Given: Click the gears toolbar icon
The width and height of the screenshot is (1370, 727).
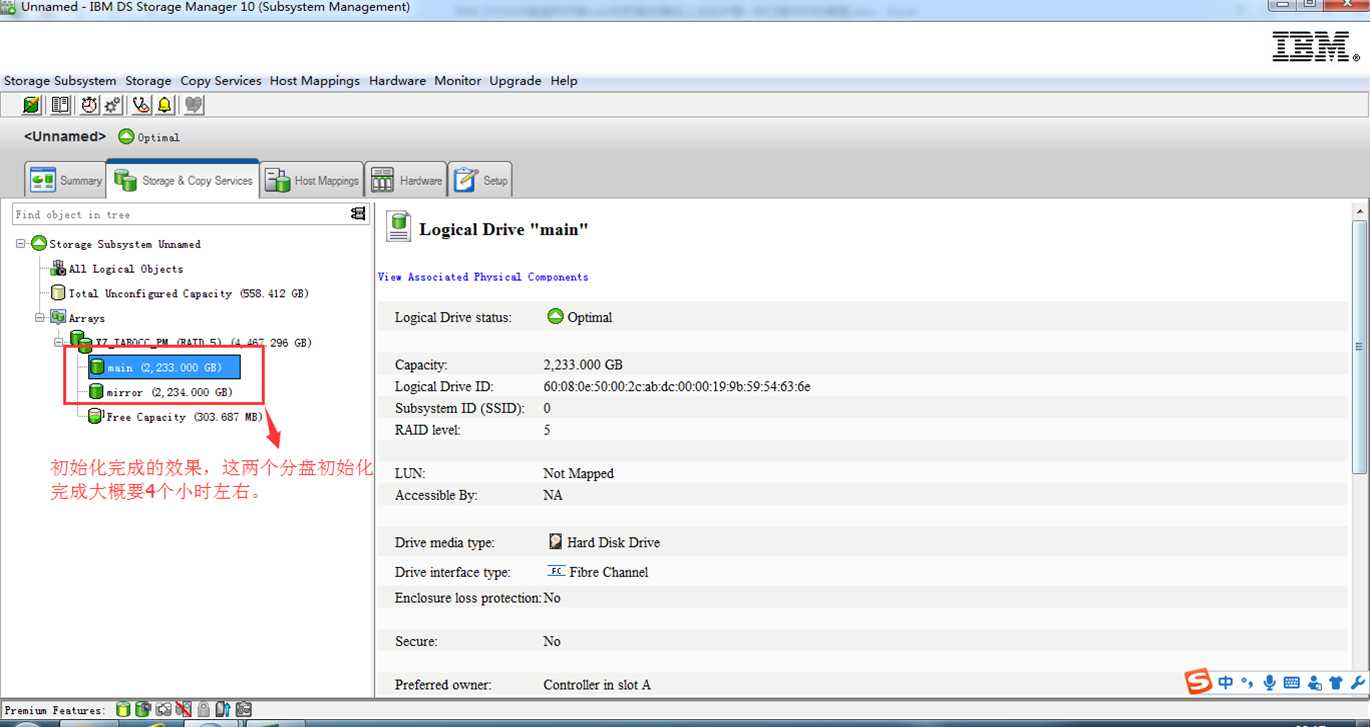Looking at the screenshot, I should point(113,105).
